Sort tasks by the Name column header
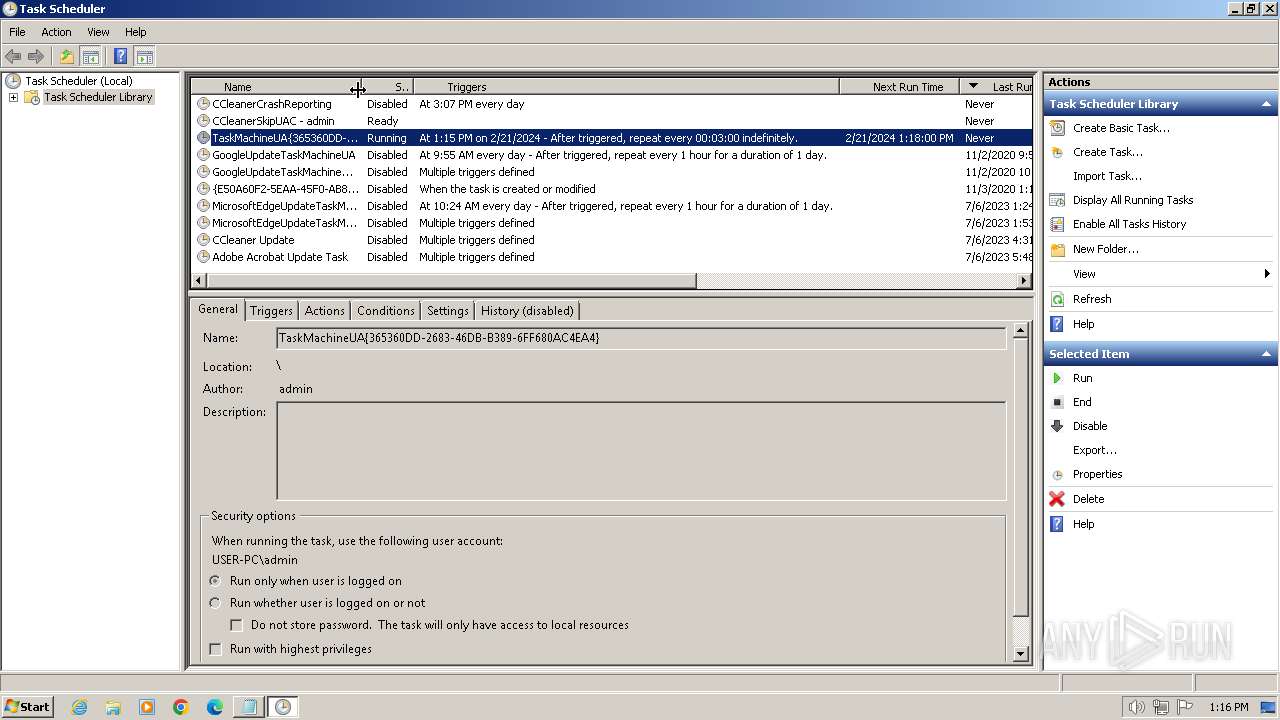This screenshot has width=1280, height=720. tap(274, 87)
